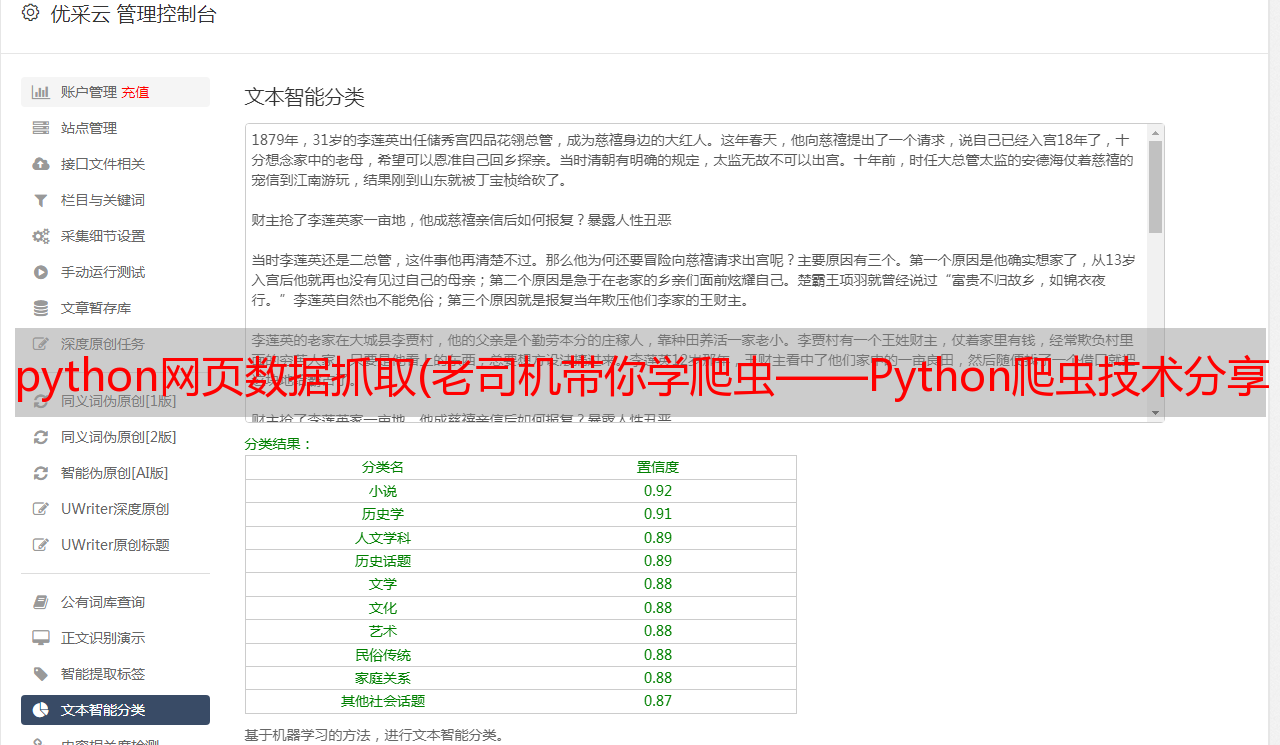Image resolution: width=1280 pixels, height=745 pixels.
Task: Select the 小说 category cell
Action: point(383,491)
